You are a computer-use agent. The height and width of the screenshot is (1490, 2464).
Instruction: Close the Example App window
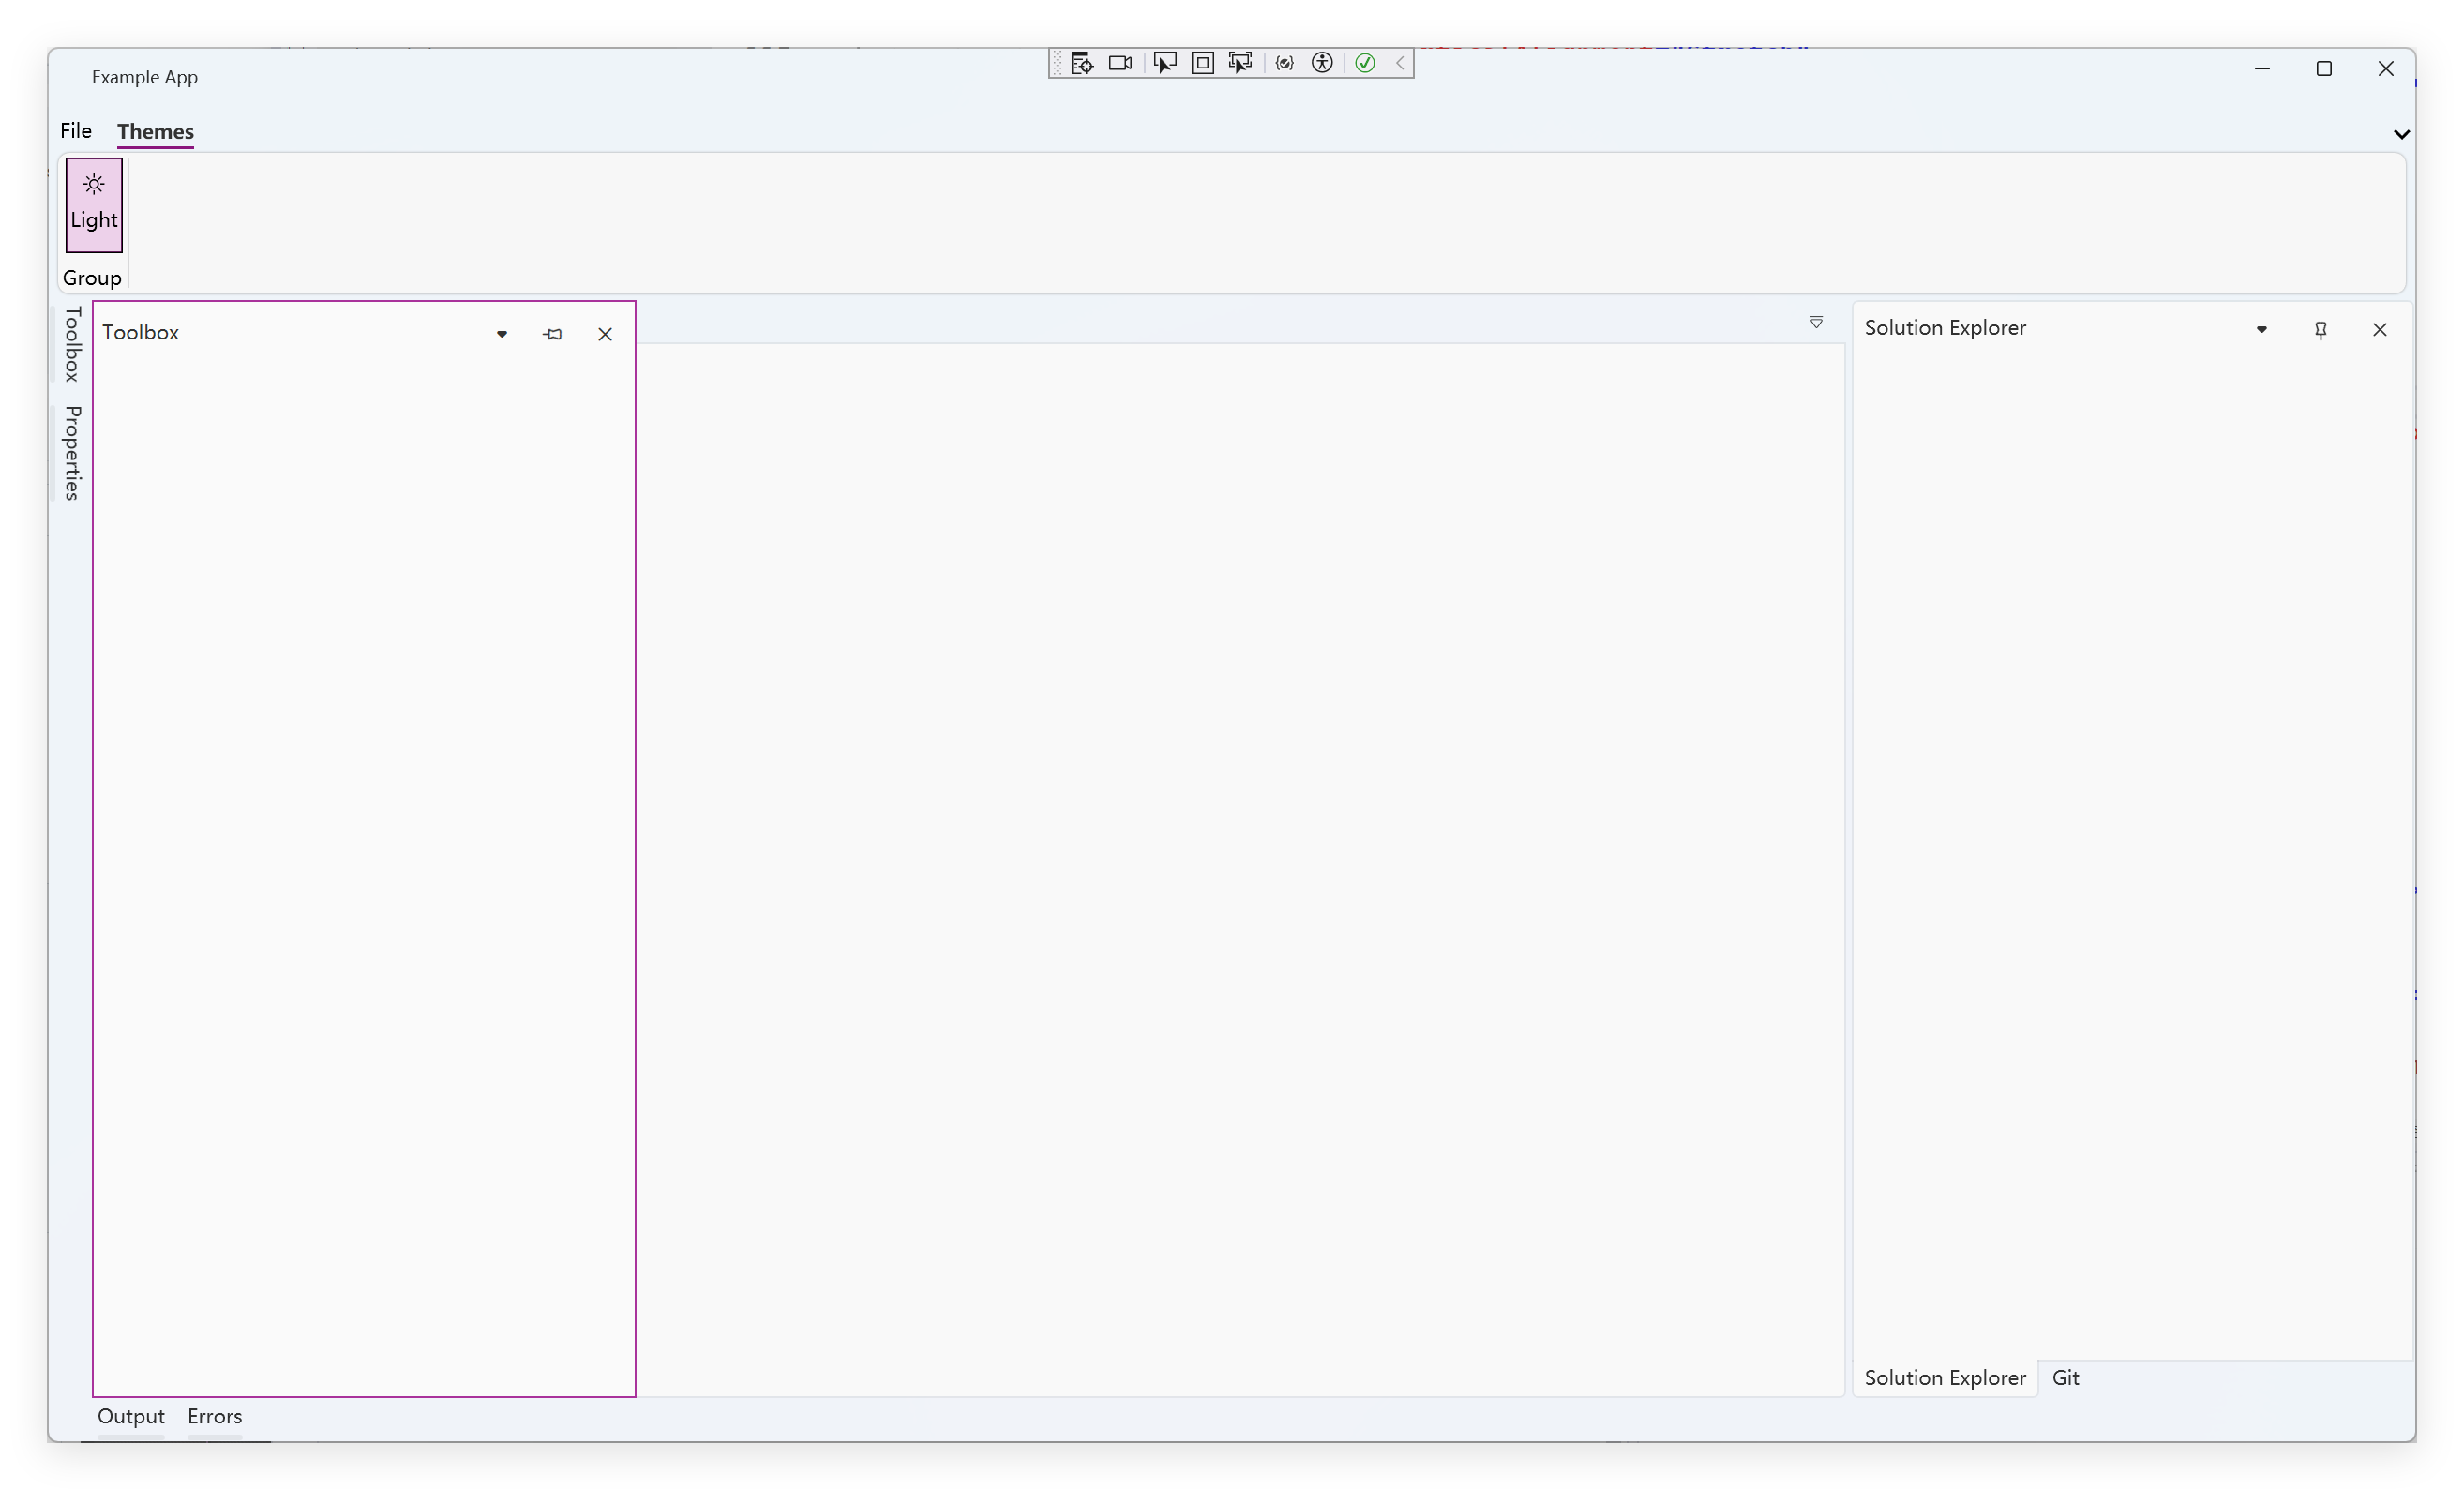(x=2386, y=68)
